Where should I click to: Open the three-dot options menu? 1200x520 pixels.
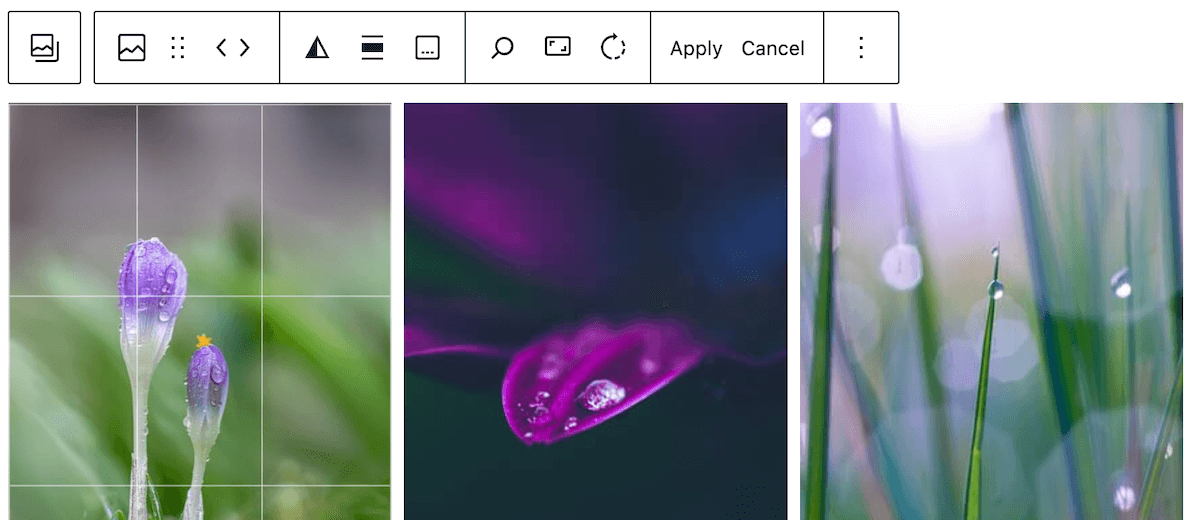(861, 48)
